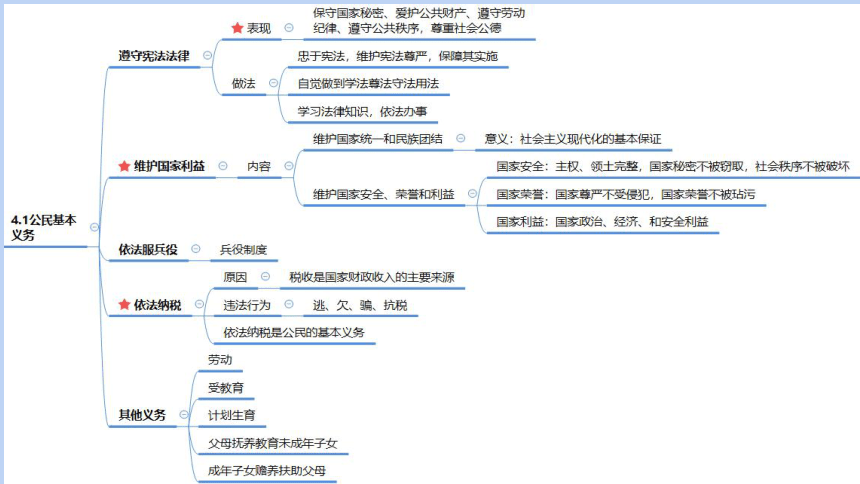Select node 学习法律知识,依法办事
Viewport: 860px width, 484px height.
[x=362, y=111]
